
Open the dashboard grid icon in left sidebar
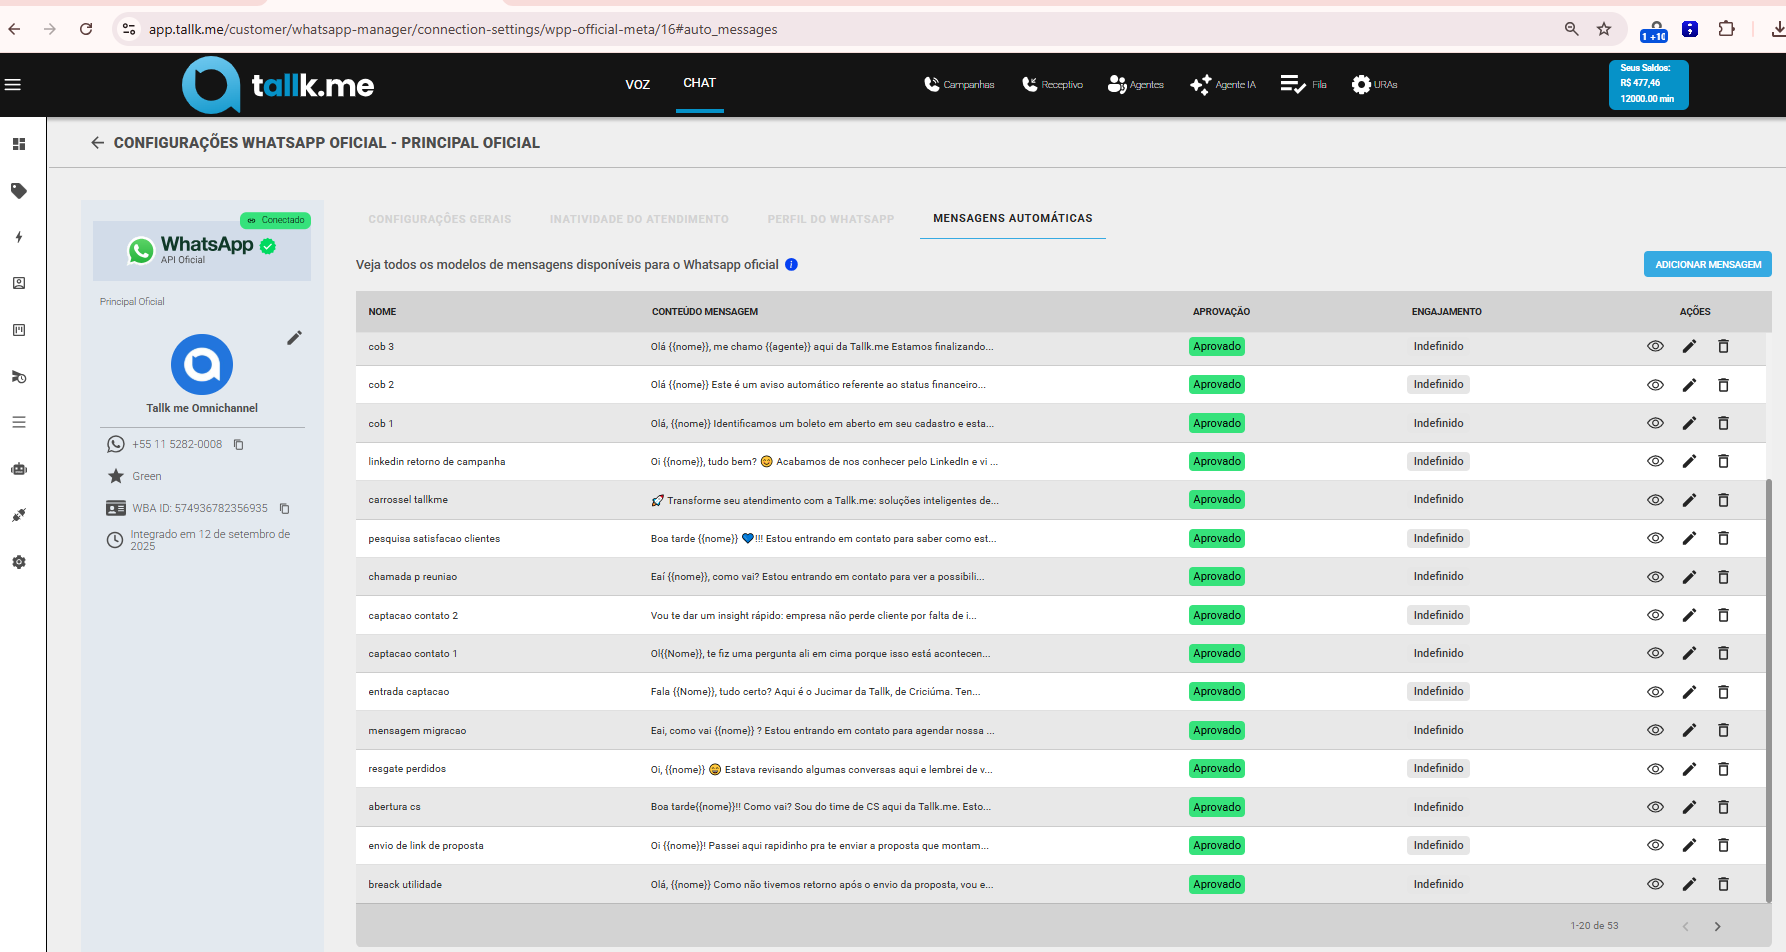pyautogui.click(x=19, y=144)
